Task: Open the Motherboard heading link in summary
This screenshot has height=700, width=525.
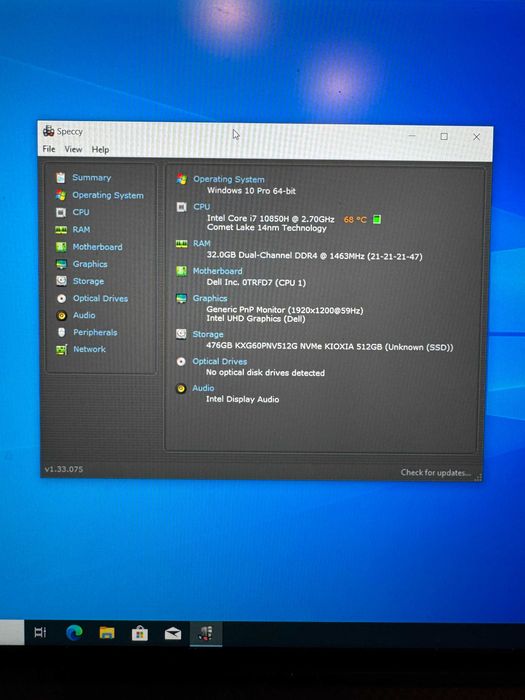Action: [217, 271]
